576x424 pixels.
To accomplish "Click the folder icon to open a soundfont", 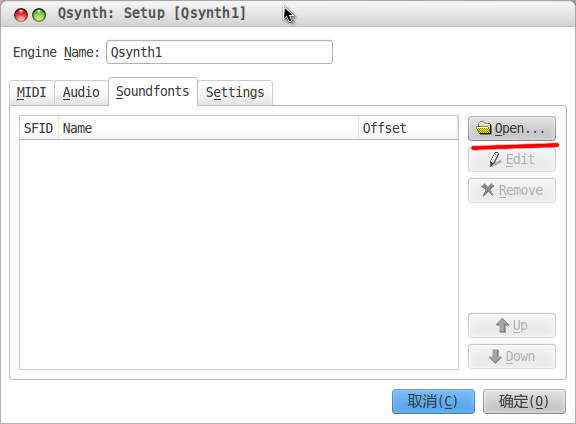I will (483, 129).
